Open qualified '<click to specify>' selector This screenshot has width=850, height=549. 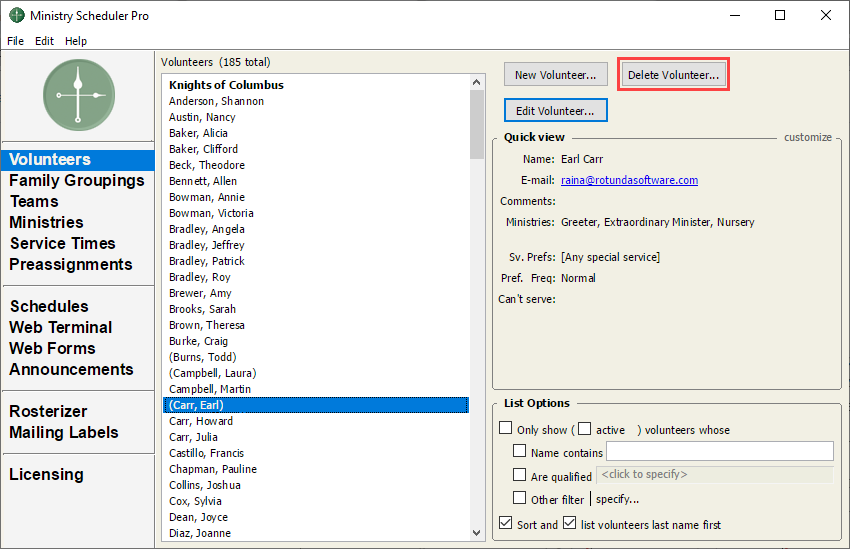(714, 475)
